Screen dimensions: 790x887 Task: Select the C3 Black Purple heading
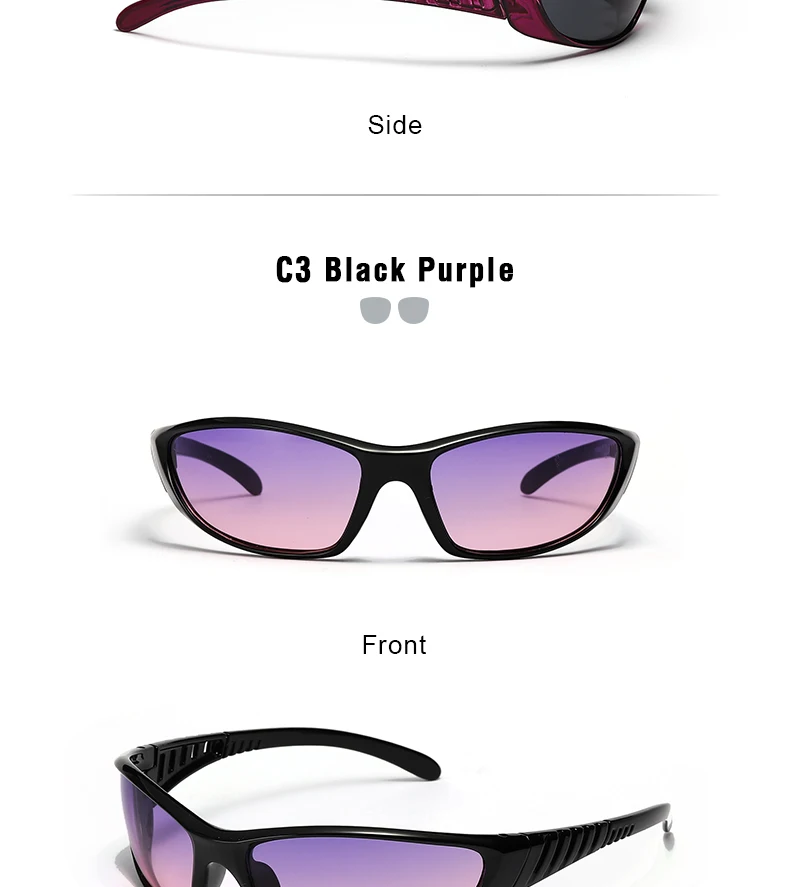coord(395,269)
